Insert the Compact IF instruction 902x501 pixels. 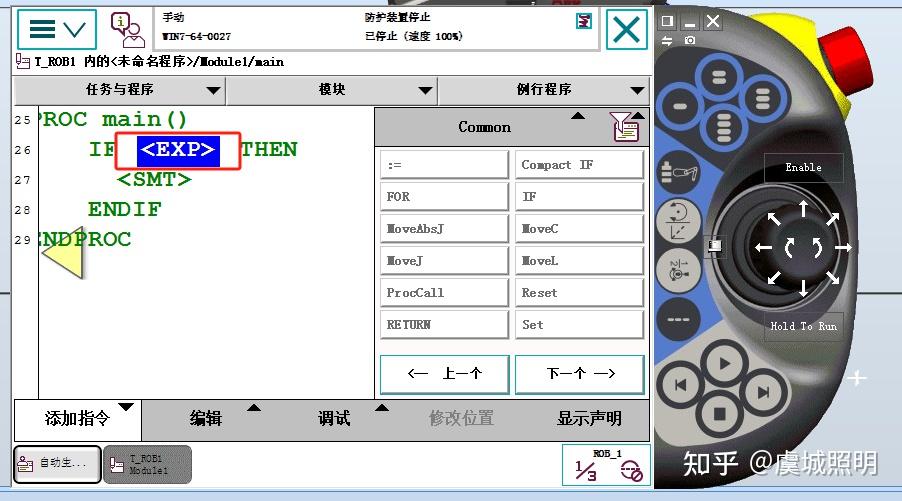[579, 165]
